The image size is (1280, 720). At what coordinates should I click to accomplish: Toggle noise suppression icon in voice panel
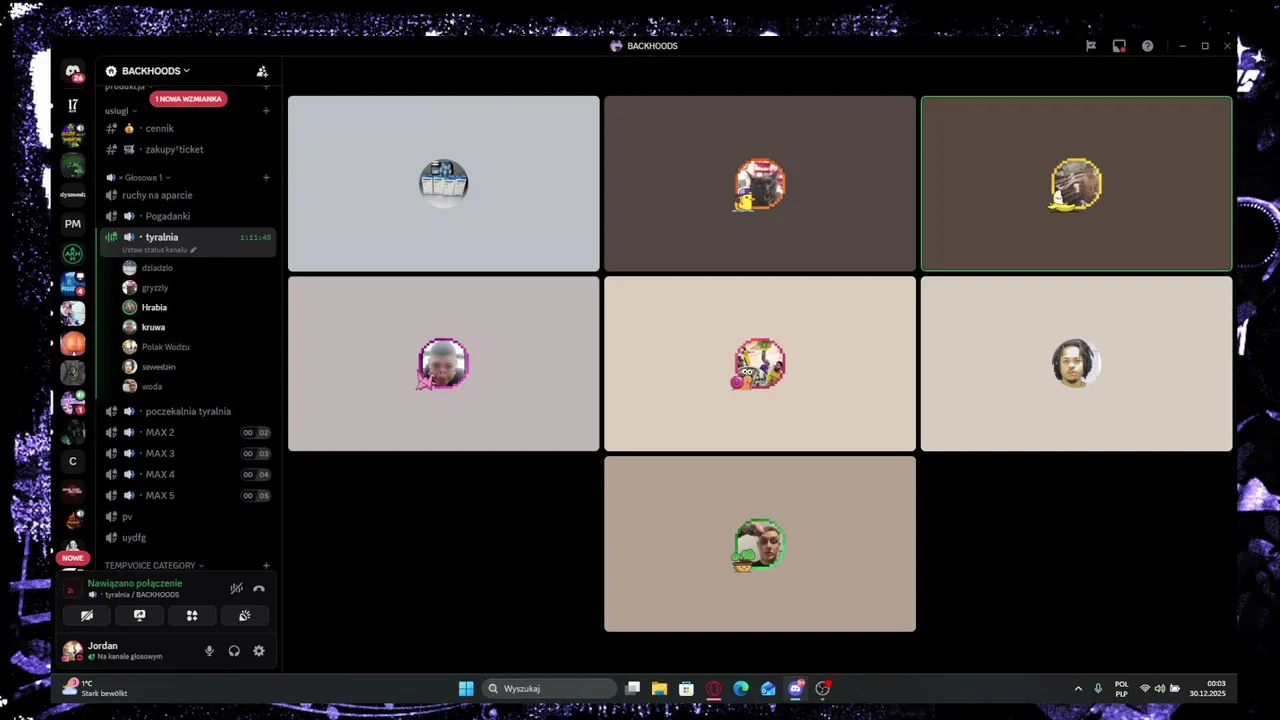(236, 589)
